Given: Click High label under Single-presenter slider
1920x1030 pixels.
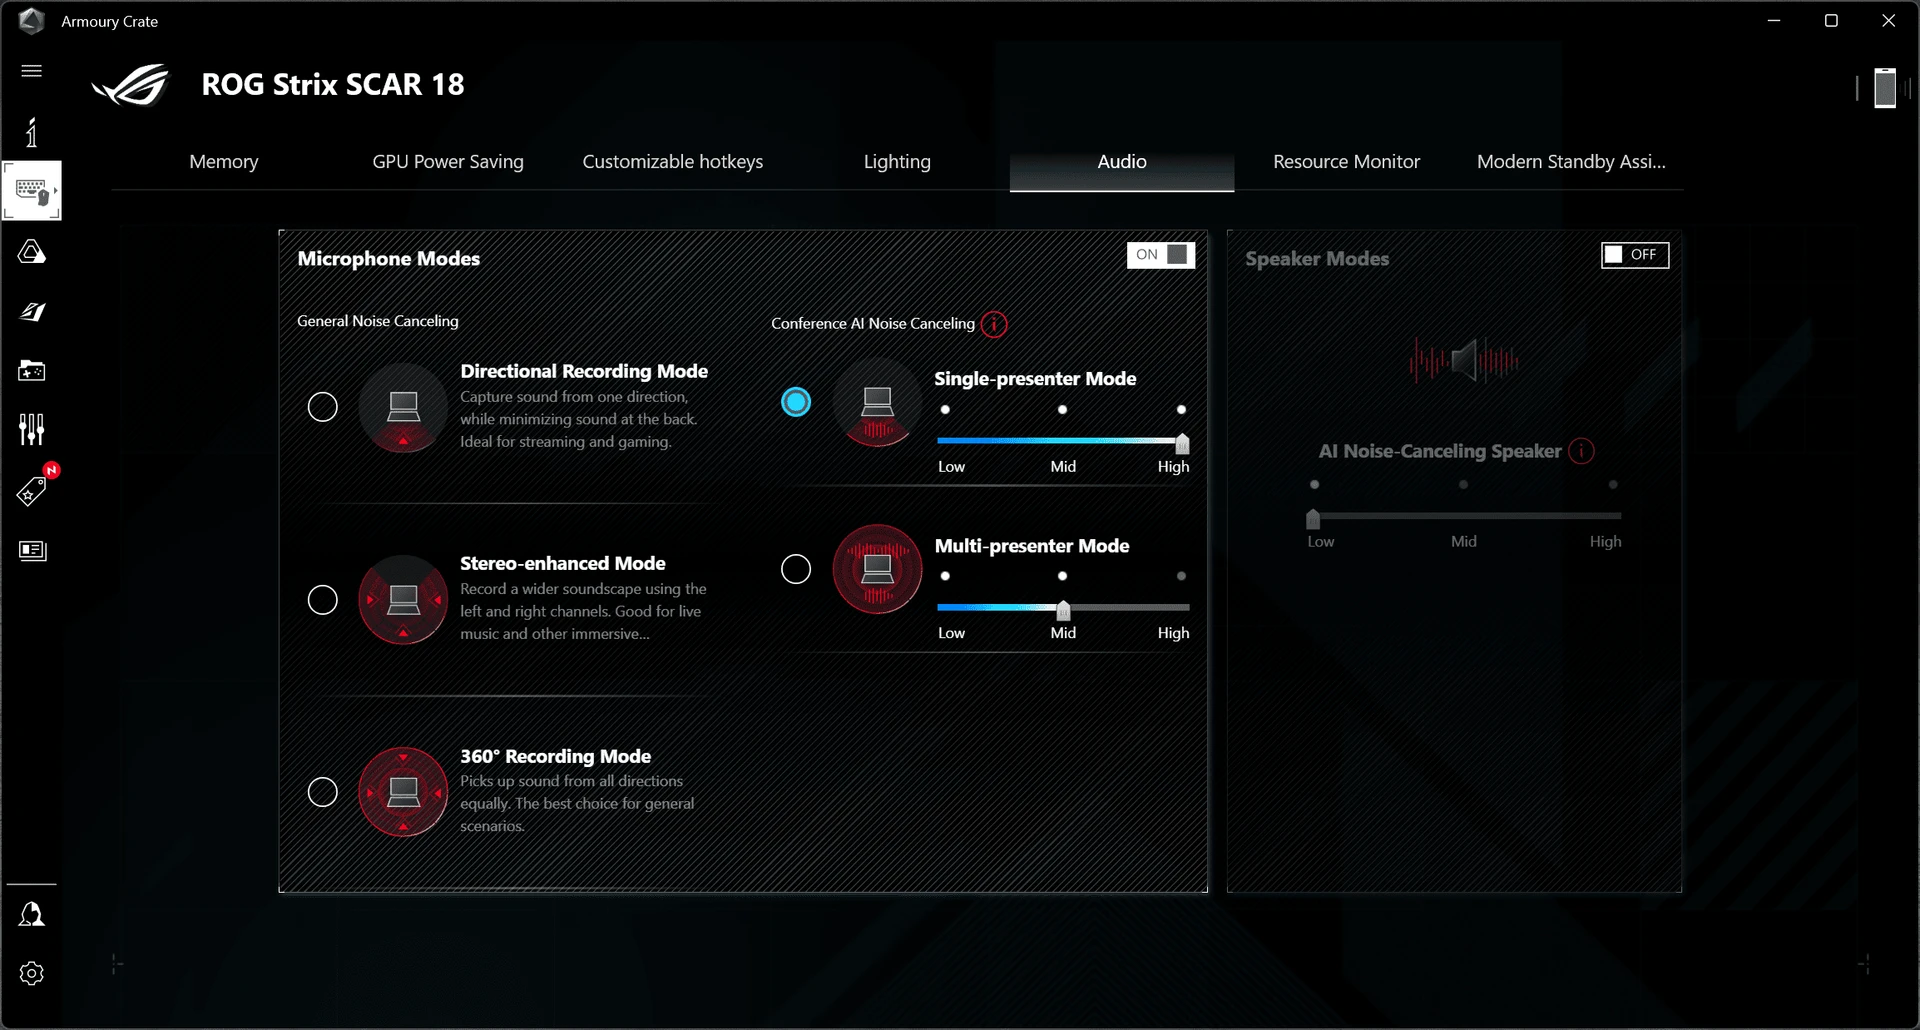Looking at the screenshot, I should [x=1174, y=467].
